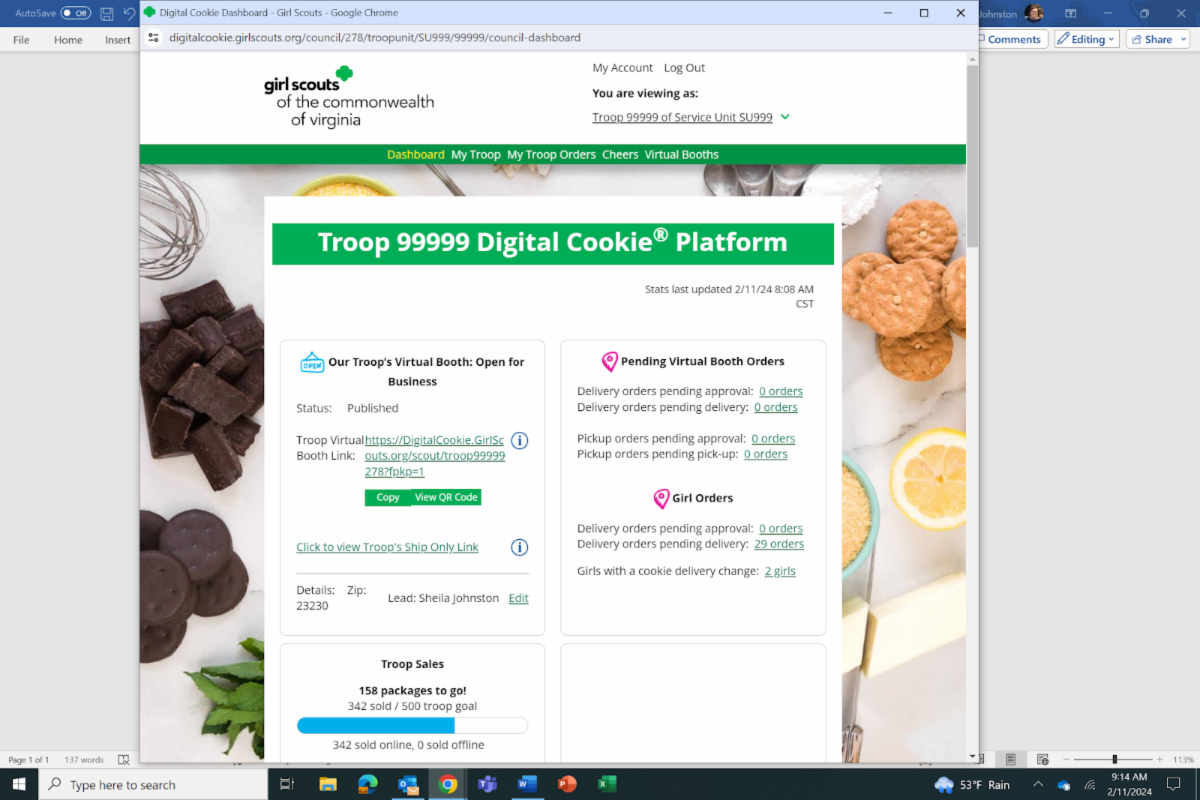
Task: Open PowerPoint from the taskbar
Action: (566, 784)
